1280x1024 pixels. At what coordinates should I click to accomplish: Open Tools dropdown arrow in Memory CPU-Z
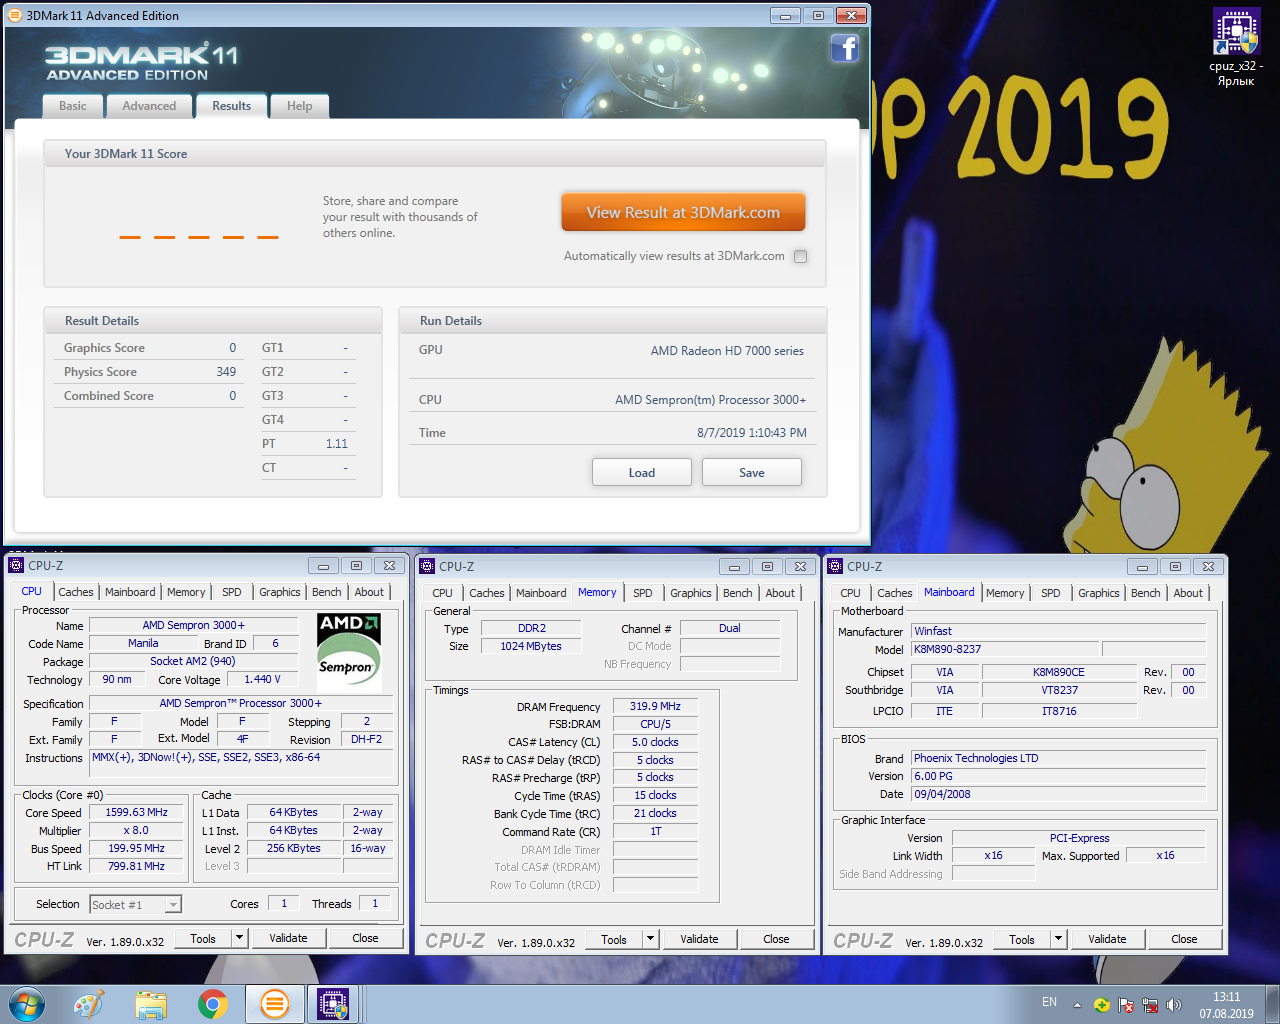click(x=650, y=939)
